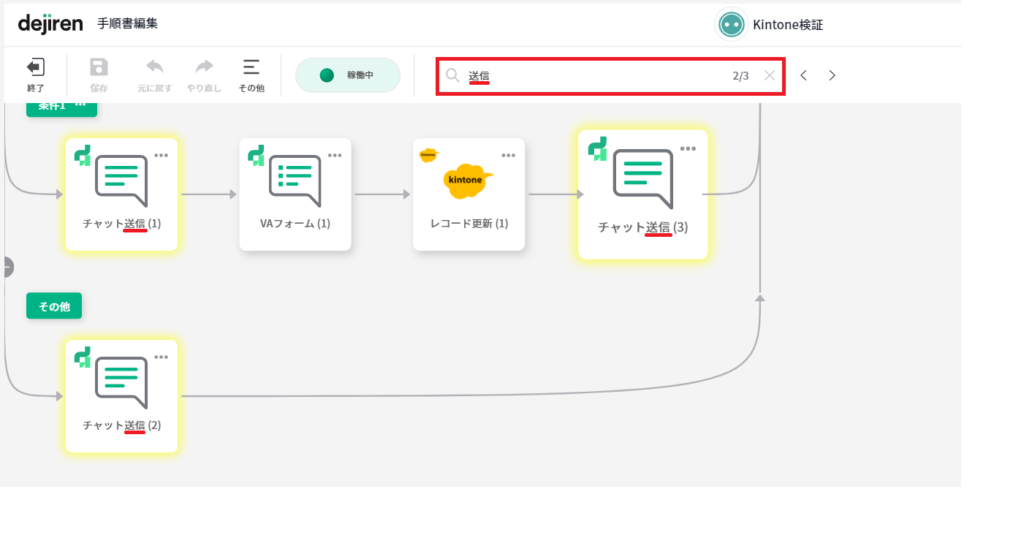Go to next search match
1024x538 pixels.
(832, 76)
